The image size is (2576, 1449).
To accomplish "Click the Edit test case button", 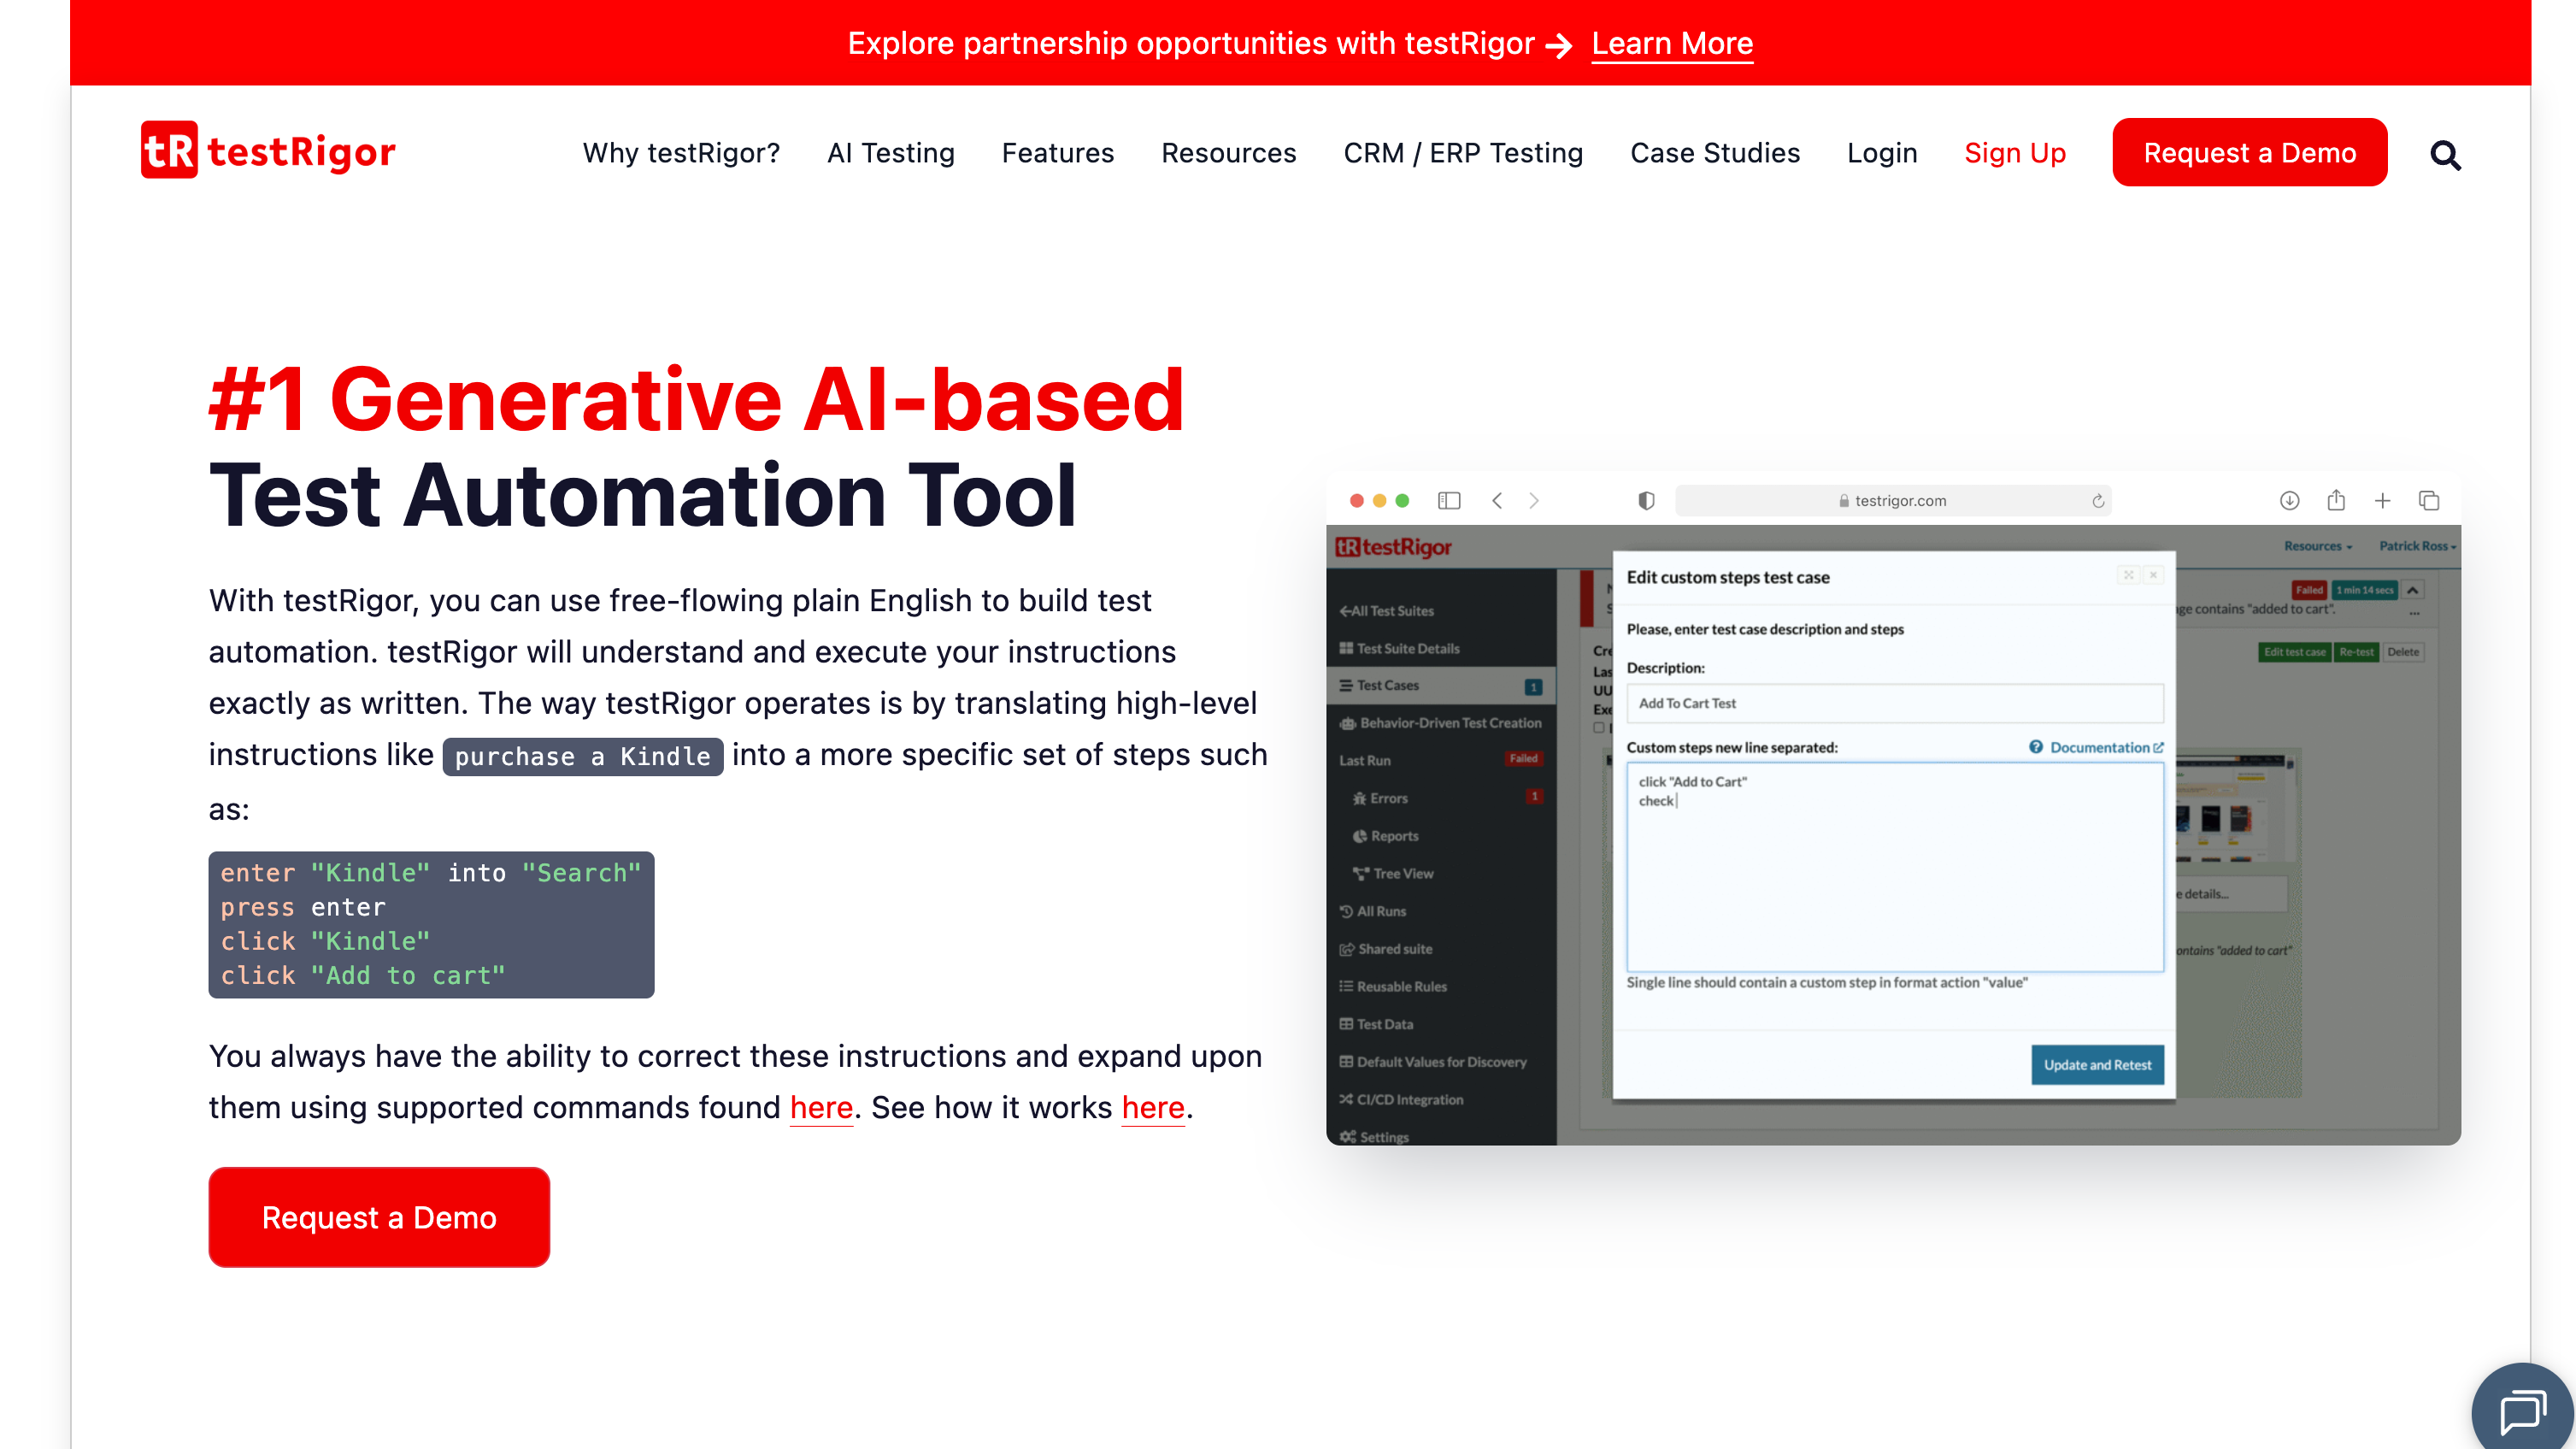I will pyautogui.click(x=2294, y=652).
